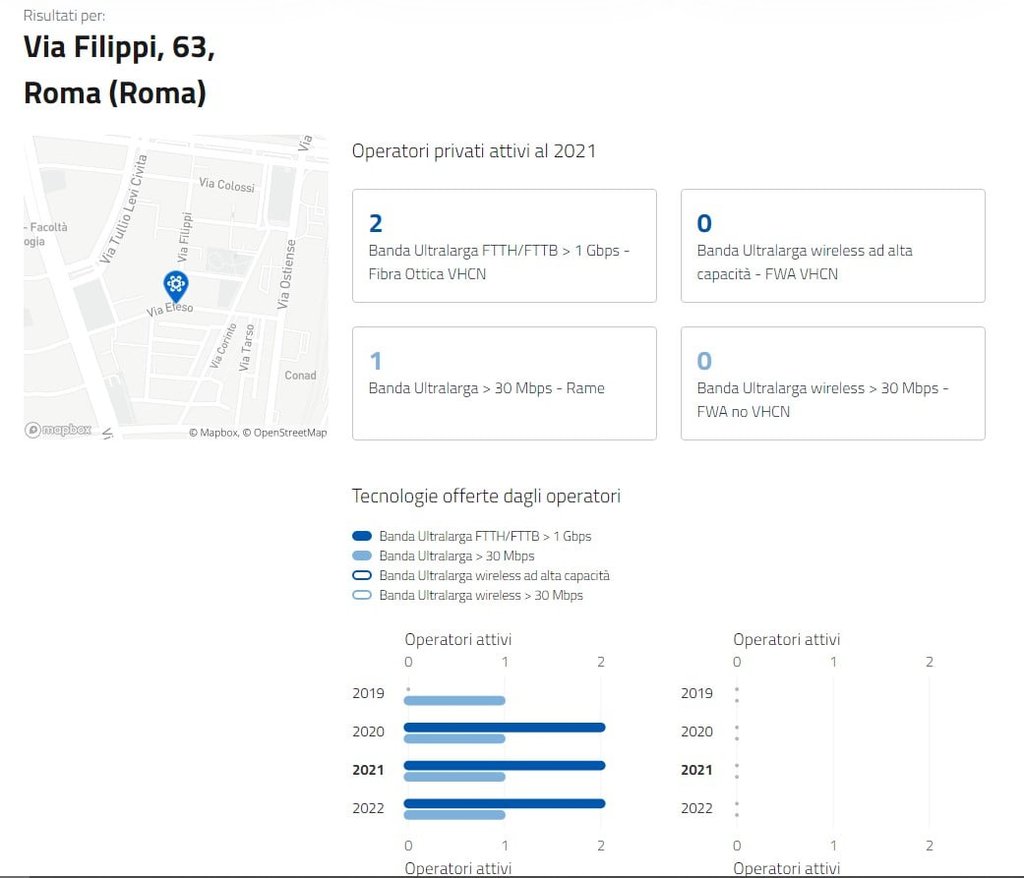Image resolution: width=1024 pixels, height=878 pixels.
Task: Select the > 30 Mbps Rame card showing 1
Action: [x=504, y=383]
